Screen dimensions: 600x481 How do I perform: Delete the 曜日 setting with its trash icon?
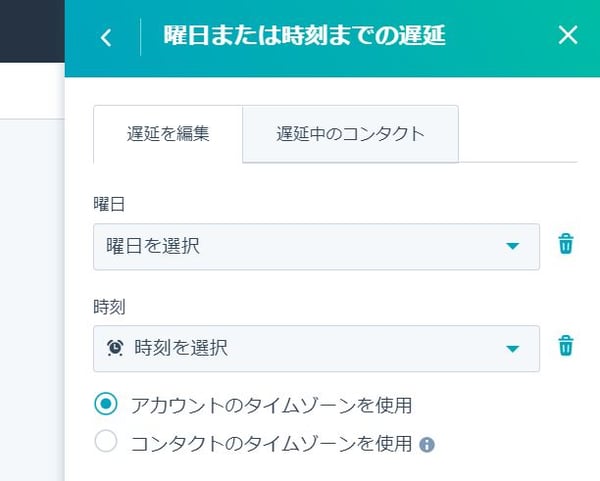pos(566,244)
